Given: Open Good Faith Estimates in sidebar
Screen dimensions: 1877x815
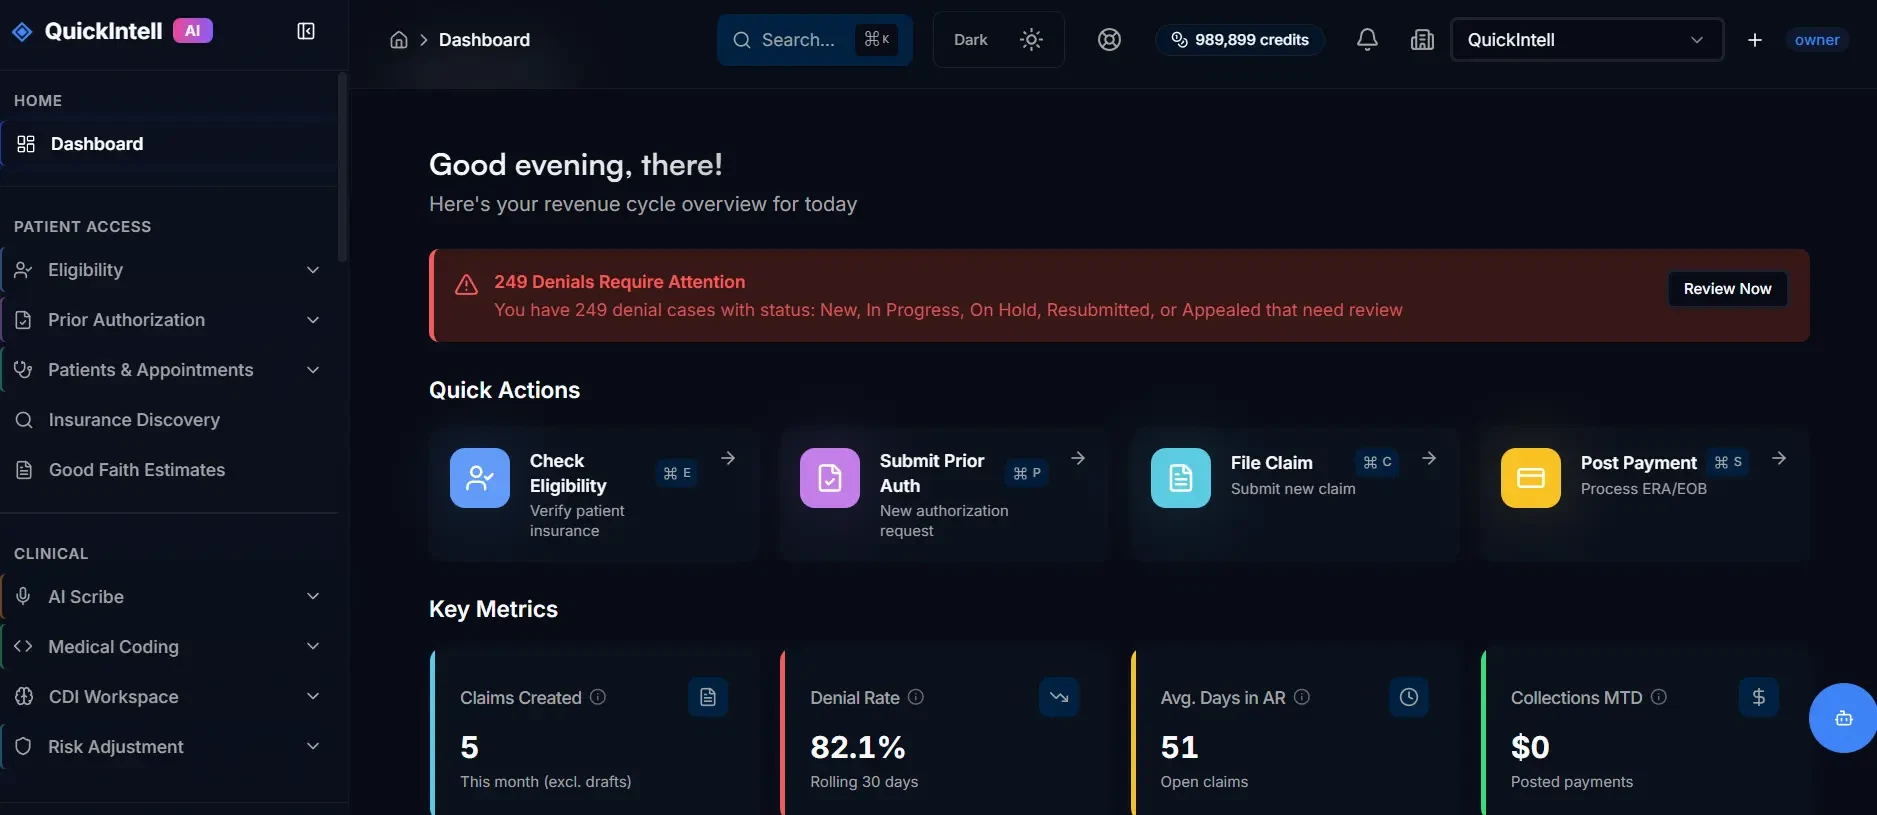Looking at the screenshot, I should 169,470.
